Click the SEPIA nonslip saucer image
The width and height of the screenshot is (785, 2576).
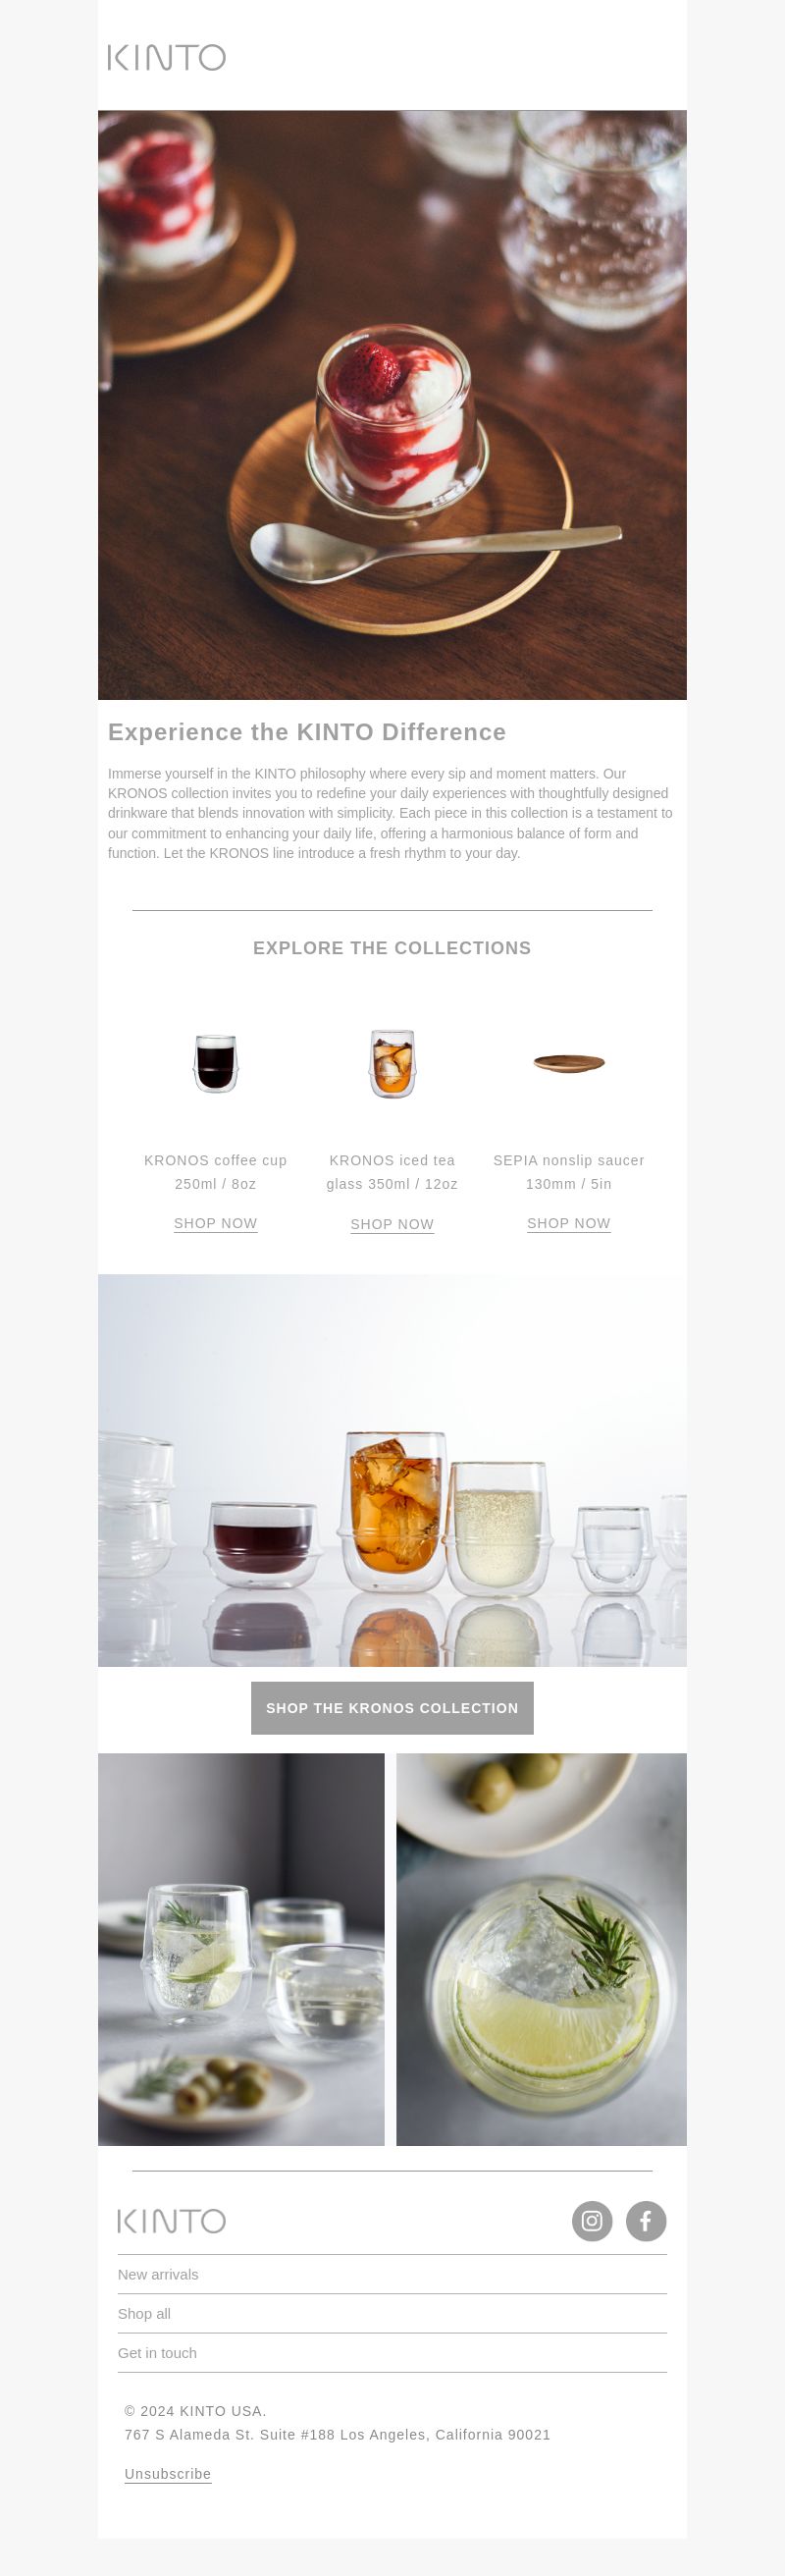tap(569, 1063)
